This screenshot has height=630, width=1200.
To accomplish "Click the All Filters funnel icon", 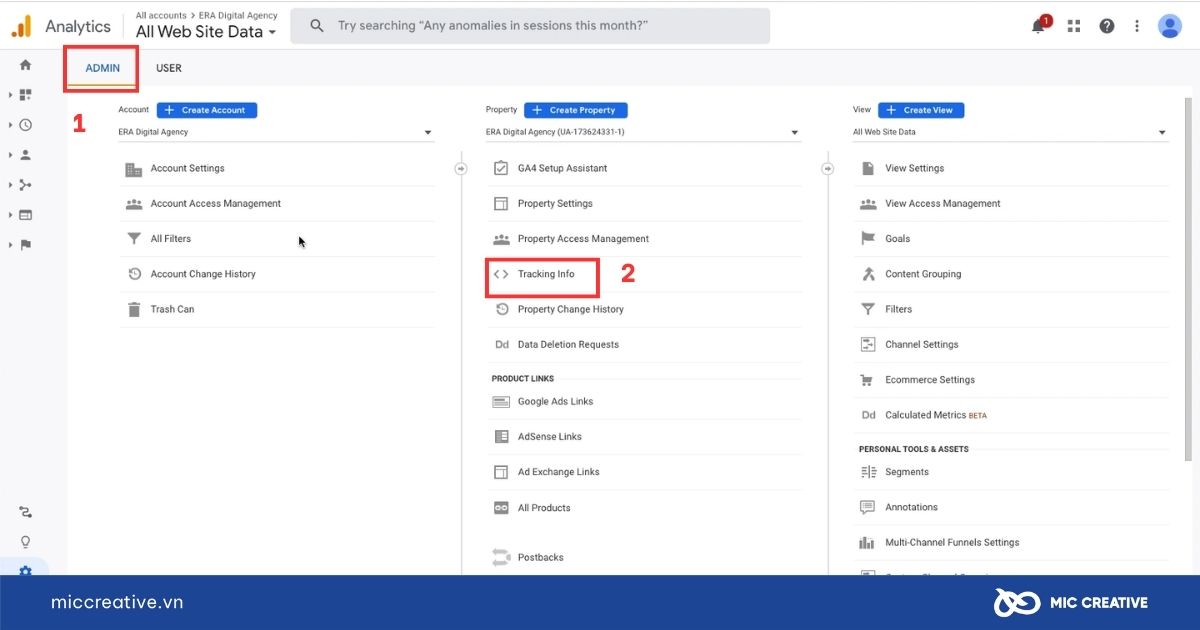I will click(x=133, y=239).
